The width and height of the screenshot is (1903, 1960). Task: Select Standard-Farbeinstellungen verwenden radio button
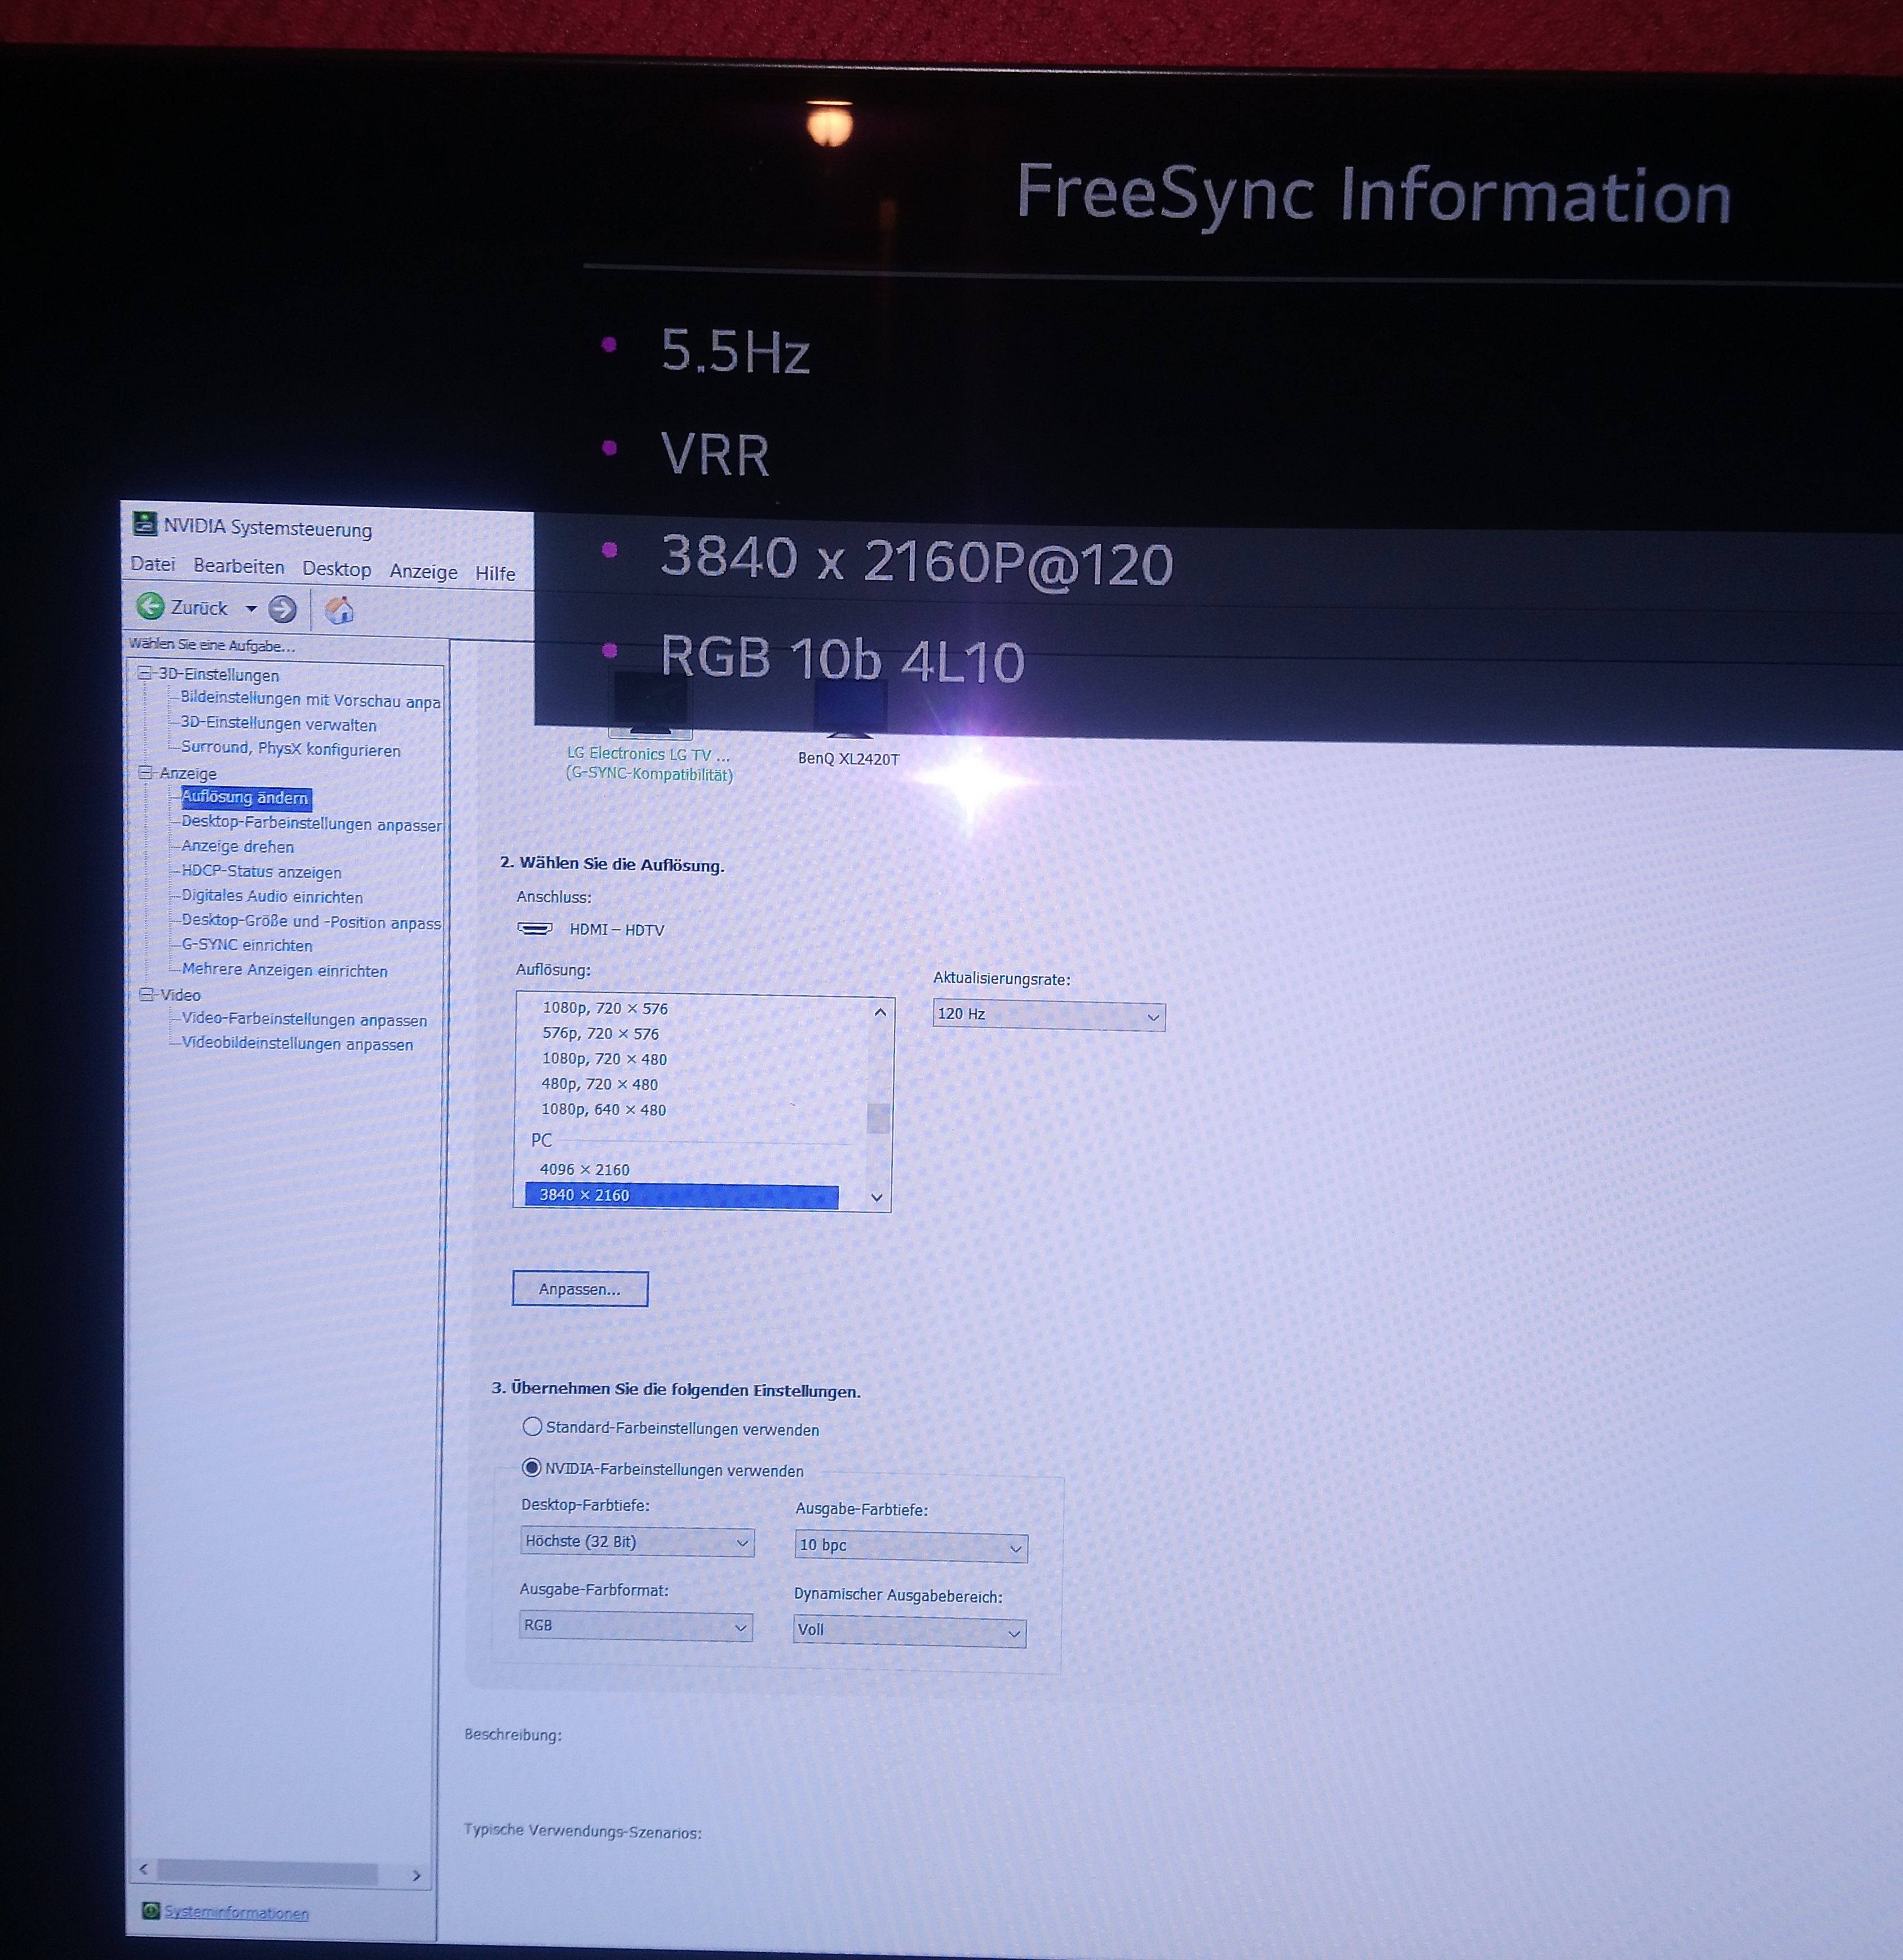(533, 1427)
